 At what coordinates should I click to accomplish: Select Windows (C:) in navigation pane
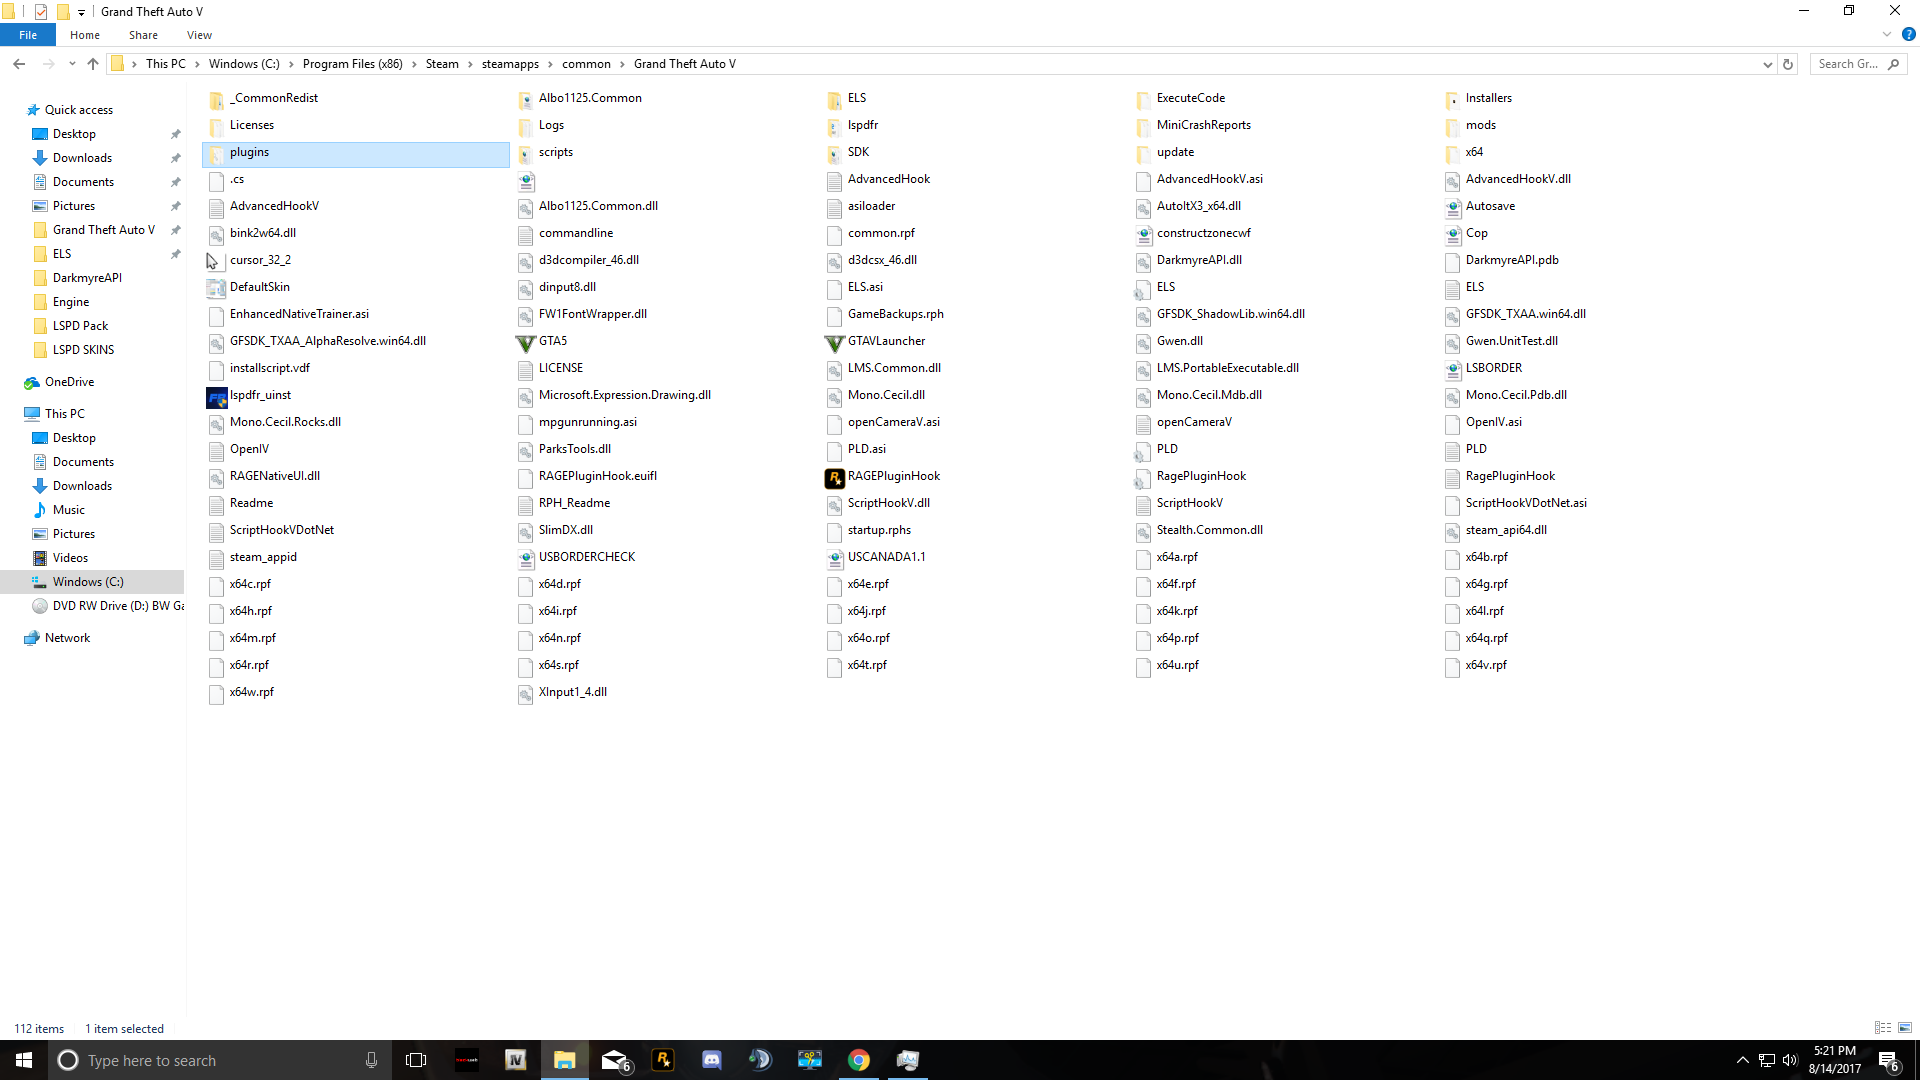click(88, 582)
